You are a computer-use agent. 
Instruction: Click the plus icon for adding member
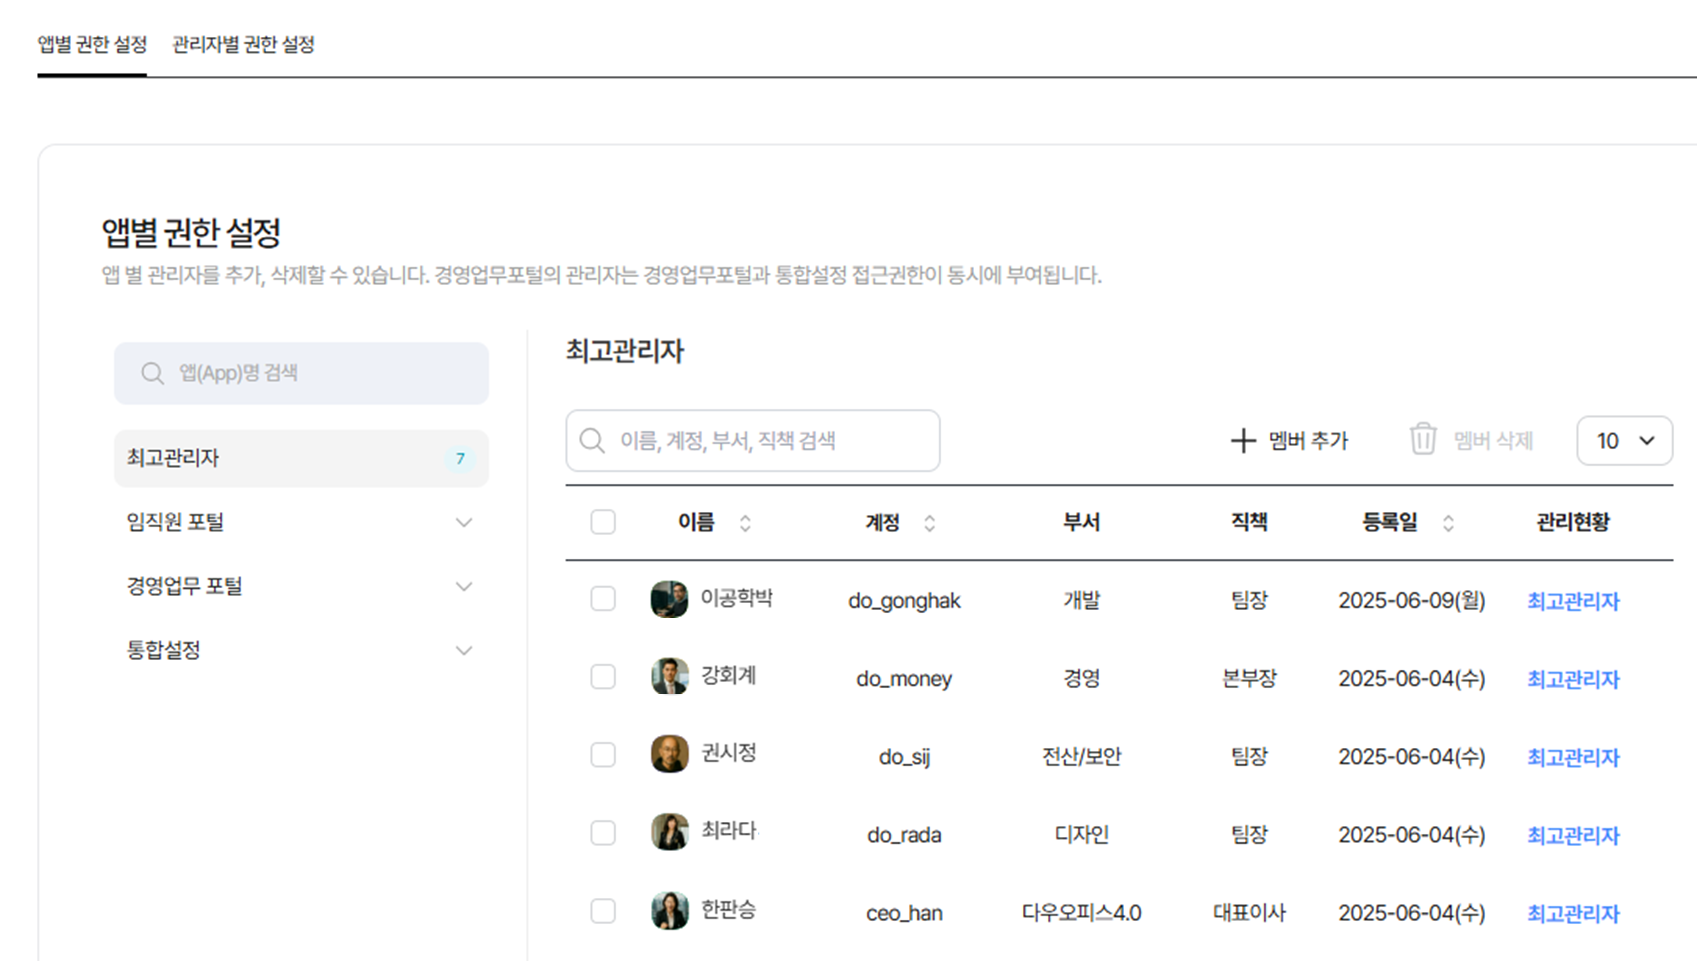tap(1242, 440)
